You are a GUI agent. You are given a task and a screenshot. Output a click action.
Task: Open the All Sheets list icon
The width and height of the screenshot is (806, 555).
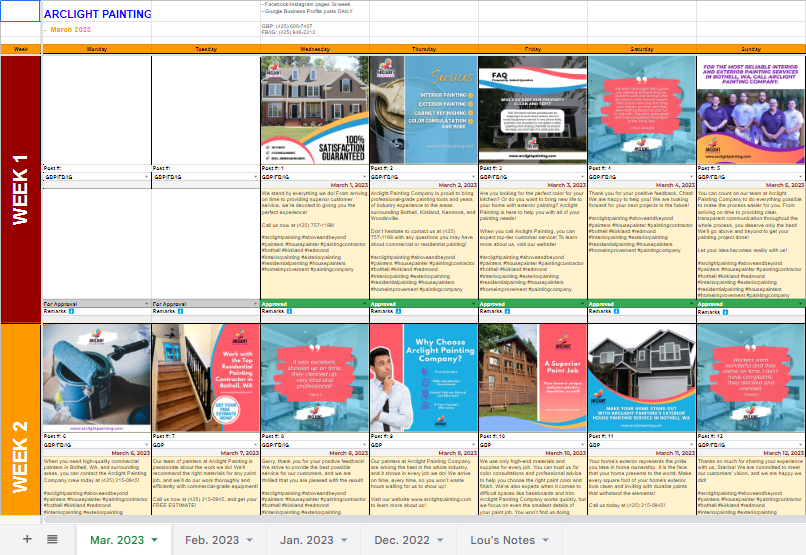(x=52, y=539)
